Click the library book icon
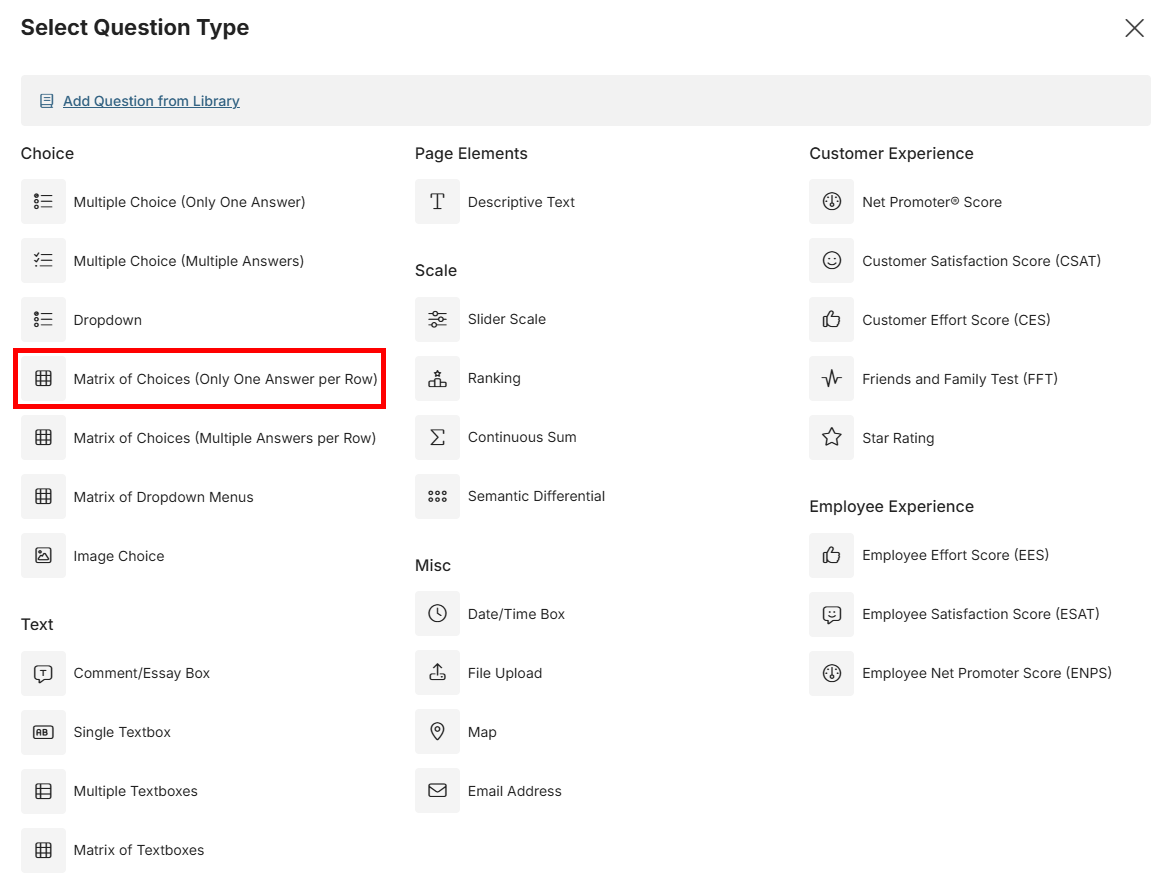 (46, 101)
